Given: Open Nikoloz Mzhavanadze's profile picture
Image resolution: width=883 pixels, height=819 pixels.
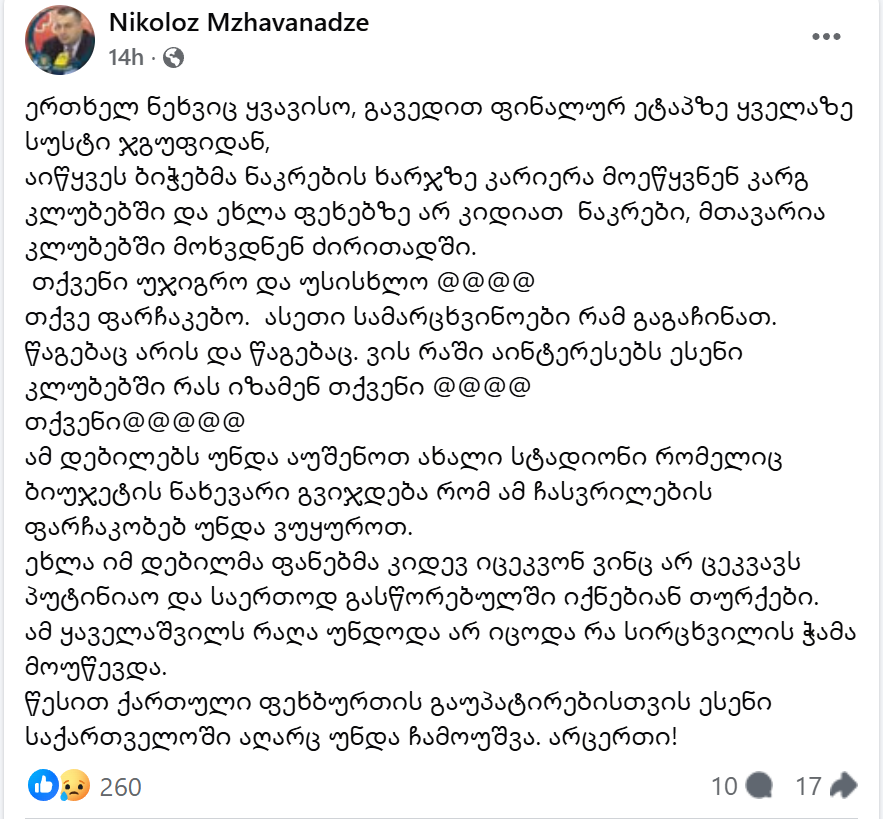Looking at the screenshot, I should (61, 40).
